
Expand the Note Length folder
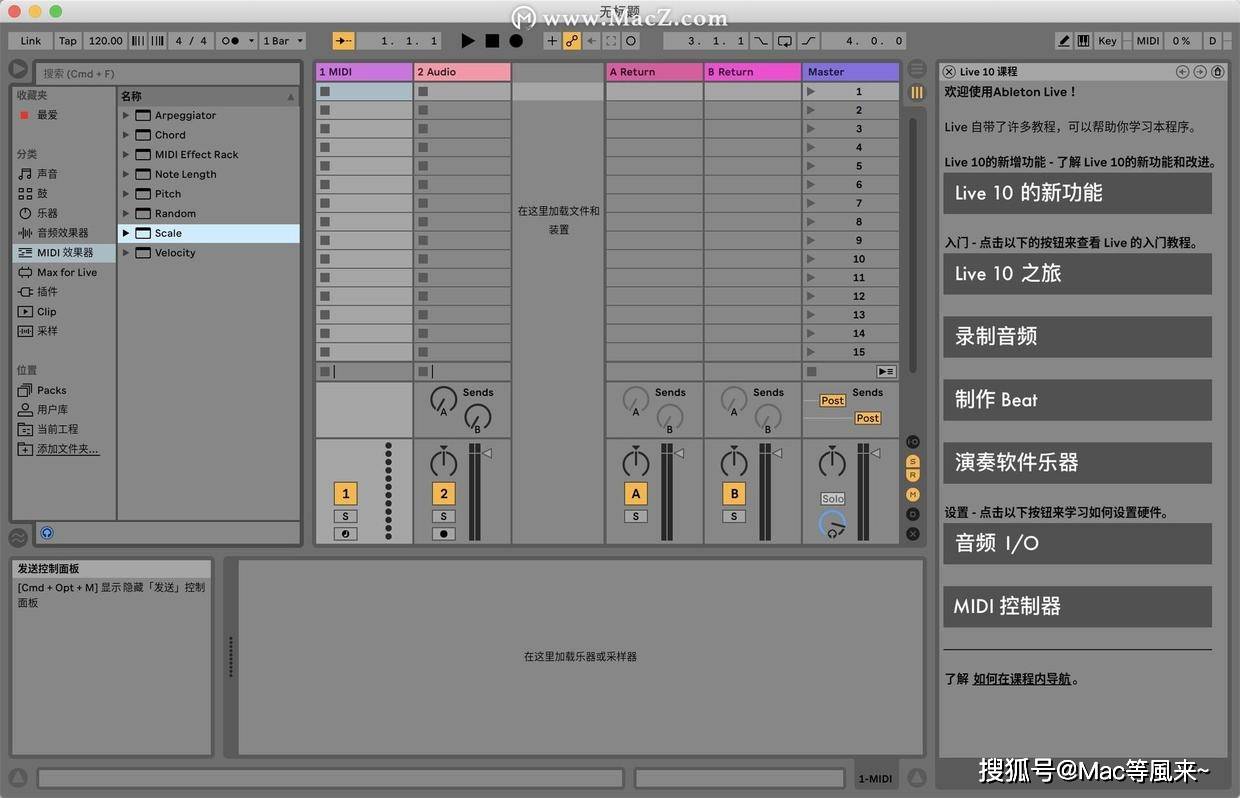[x=126, y=174]
